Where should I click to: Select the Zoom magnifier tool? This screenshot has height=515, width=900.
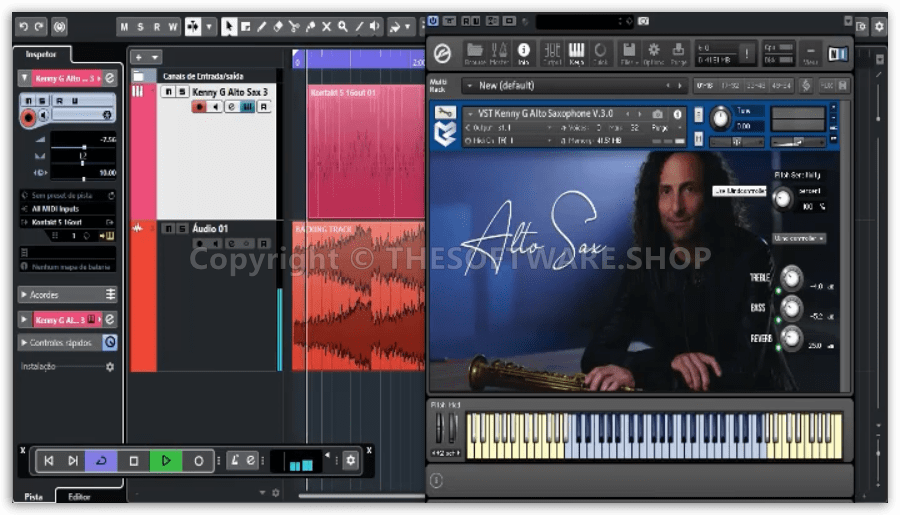click(x=343, y=26)
